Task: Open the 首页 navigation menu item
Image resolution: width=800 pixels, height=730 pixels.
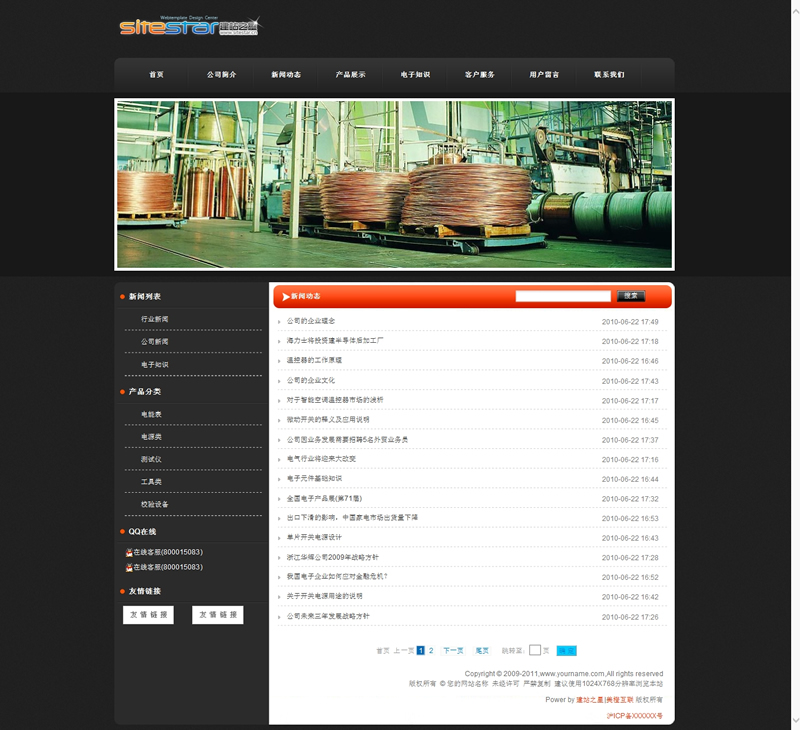Action: (156, 75)
